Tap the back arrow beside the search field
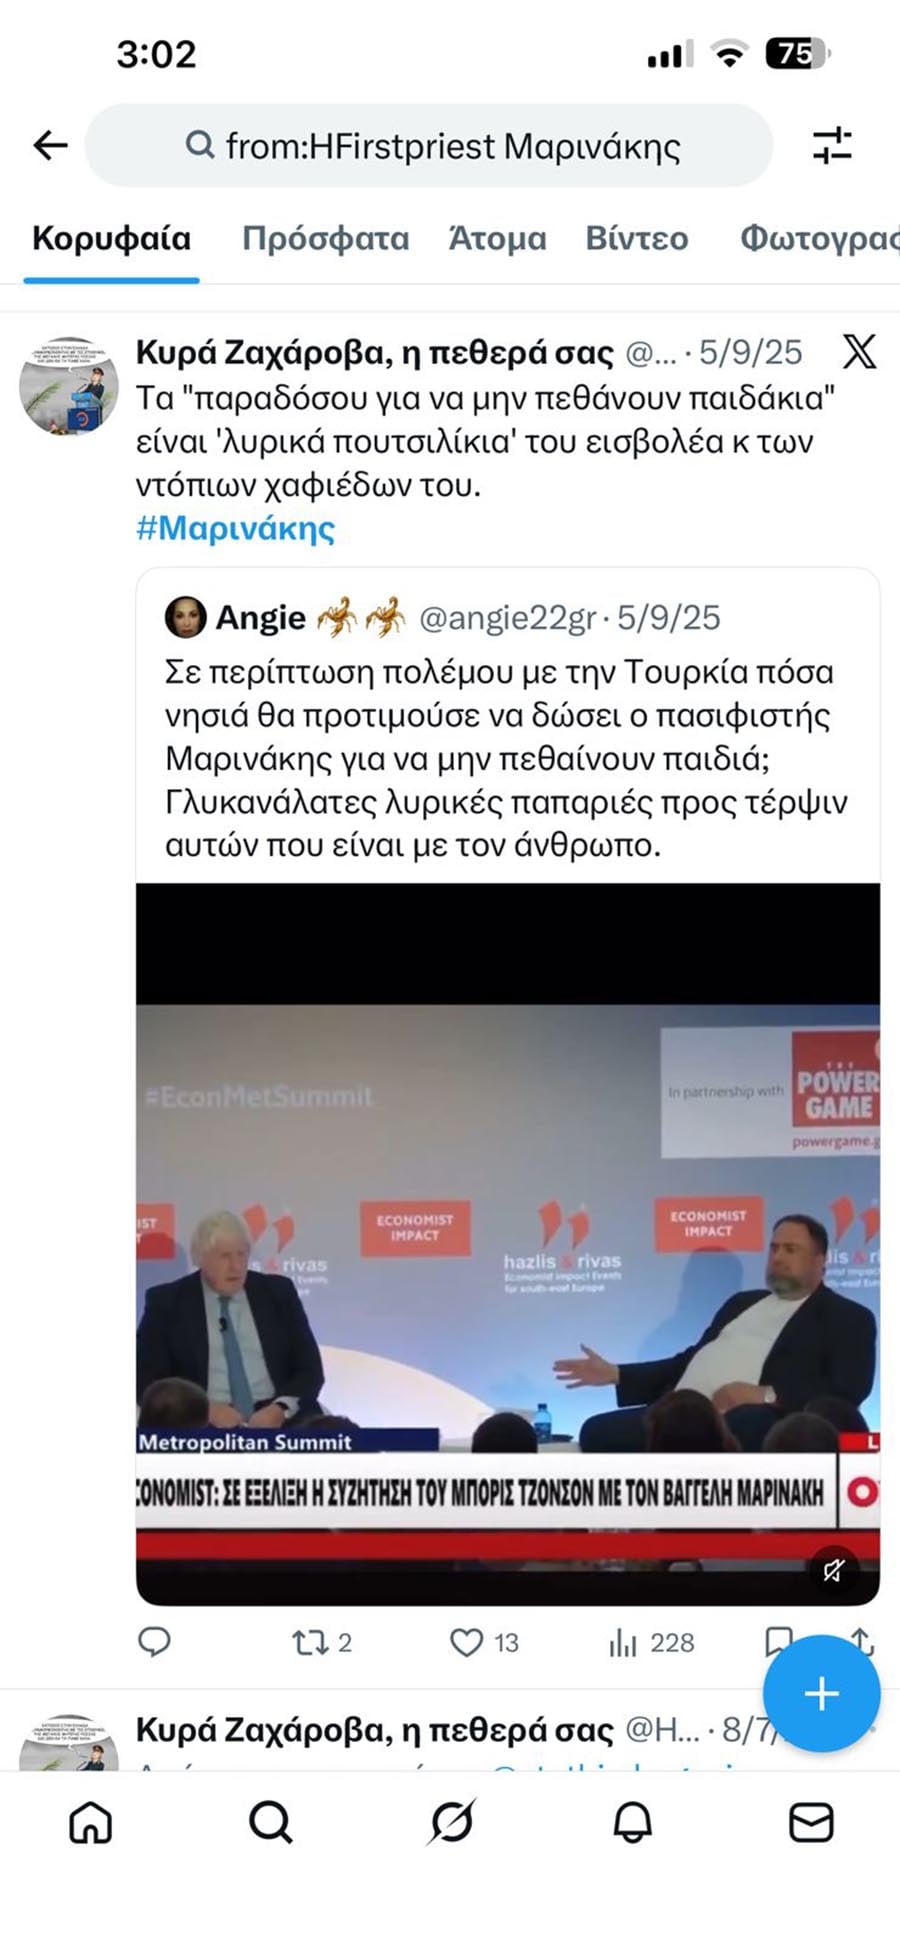This screenshot has height=1946, width=900. [x=50, y=146]
